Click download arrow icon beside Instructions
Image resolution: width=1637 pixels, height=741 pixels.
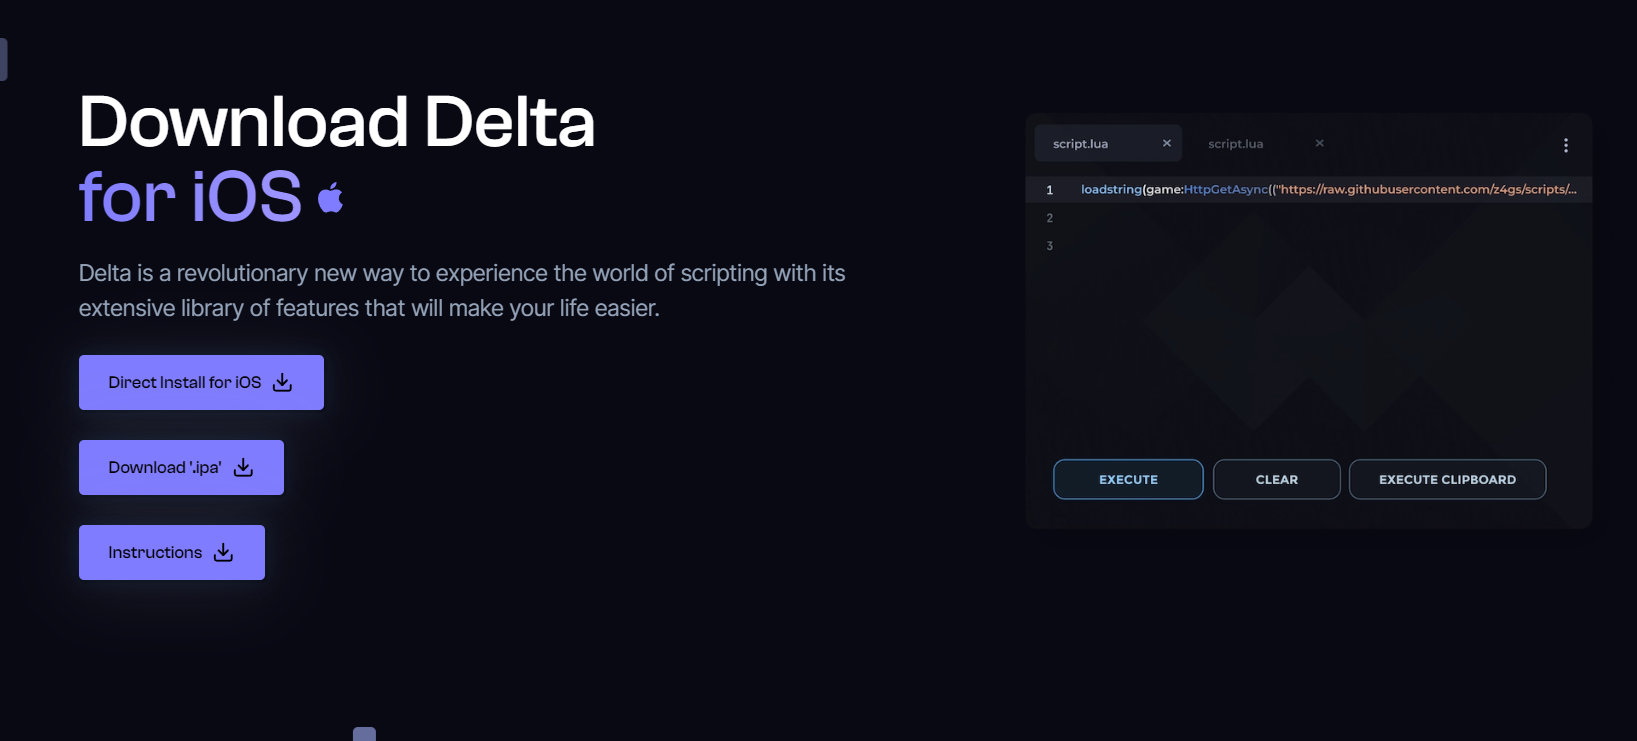(x=224, y=552)
